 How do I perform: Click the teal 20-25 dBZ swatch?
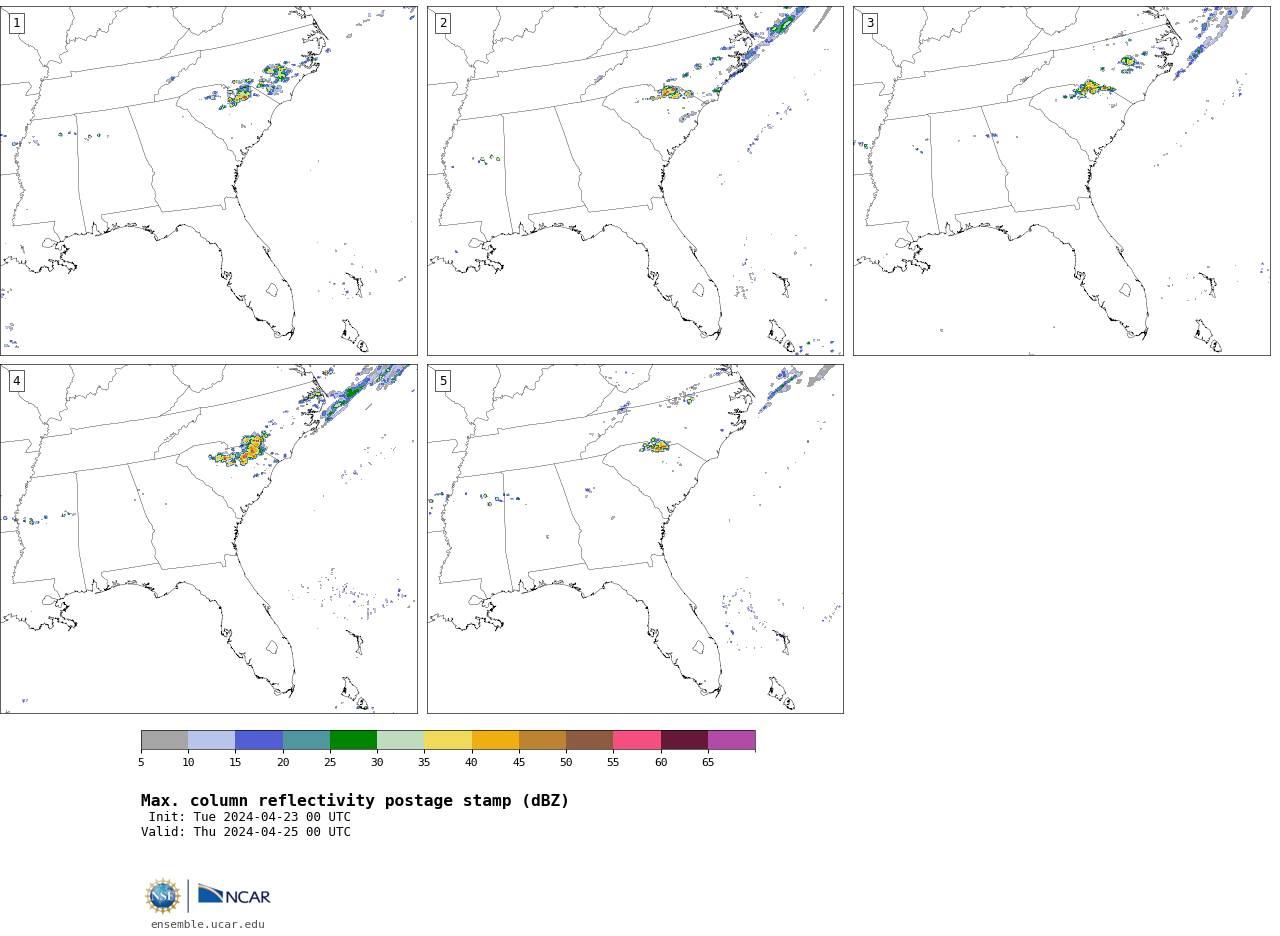306,740
